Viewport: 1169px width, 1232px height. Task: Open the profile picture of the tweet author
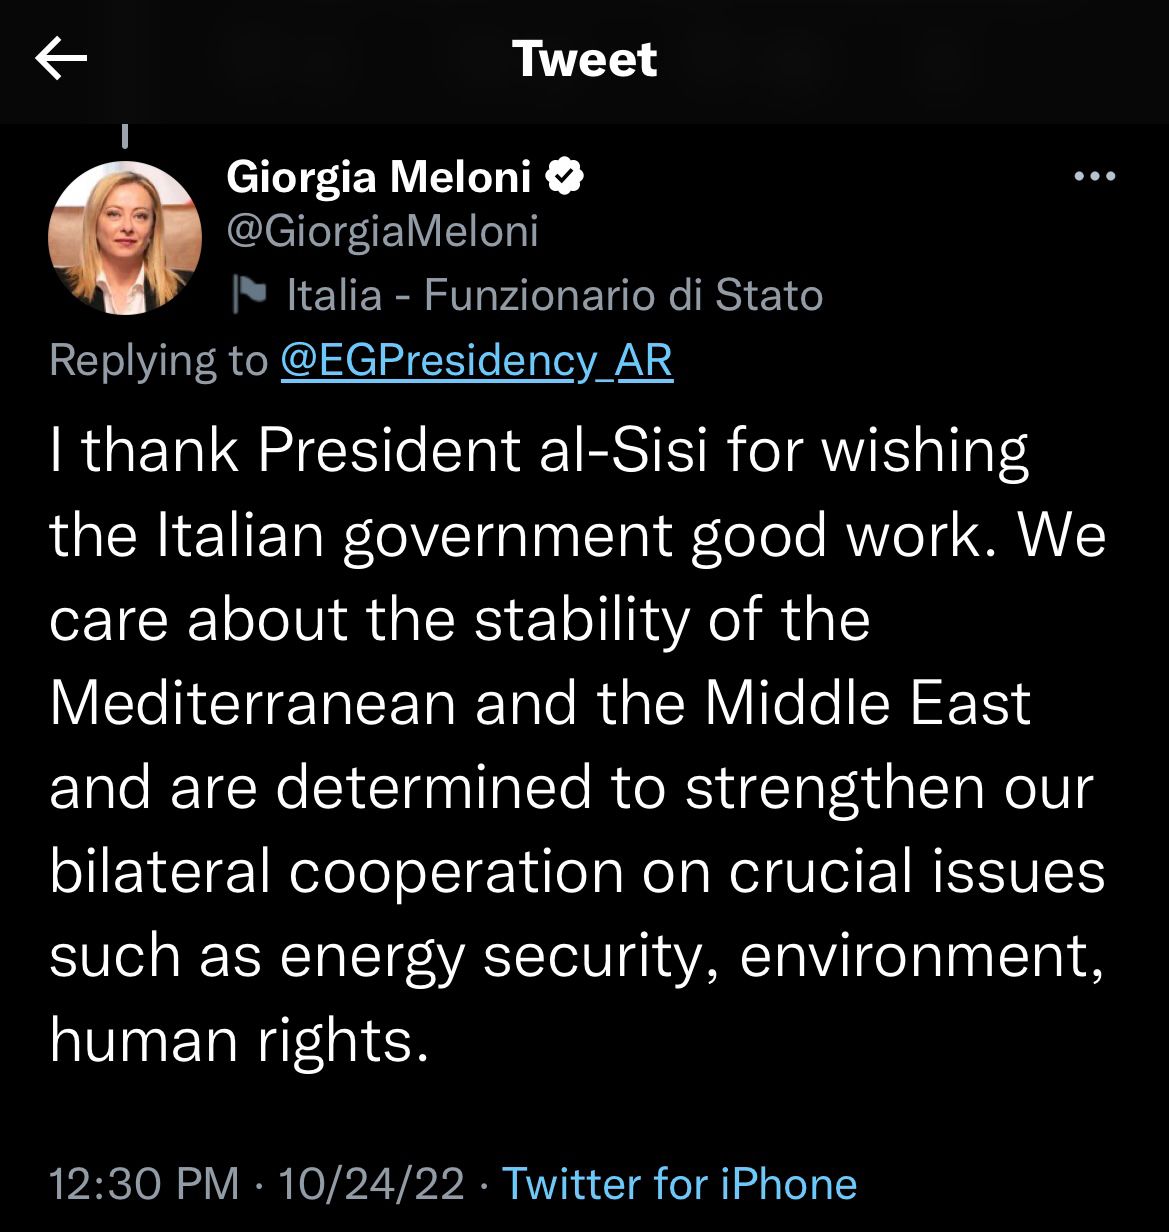point(125,238)
